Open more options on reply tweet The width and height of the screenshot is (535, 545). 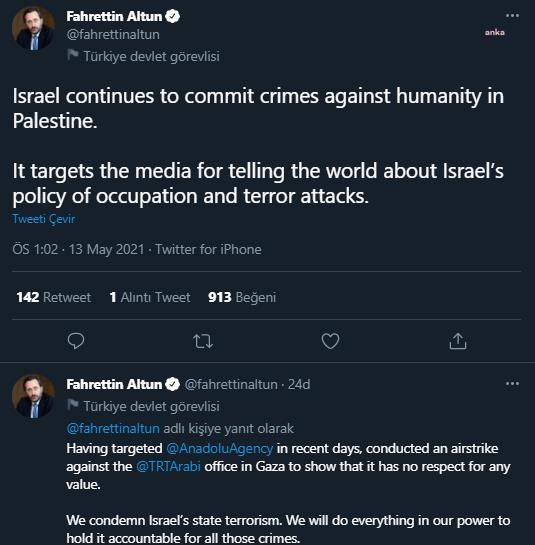(512, 384)
